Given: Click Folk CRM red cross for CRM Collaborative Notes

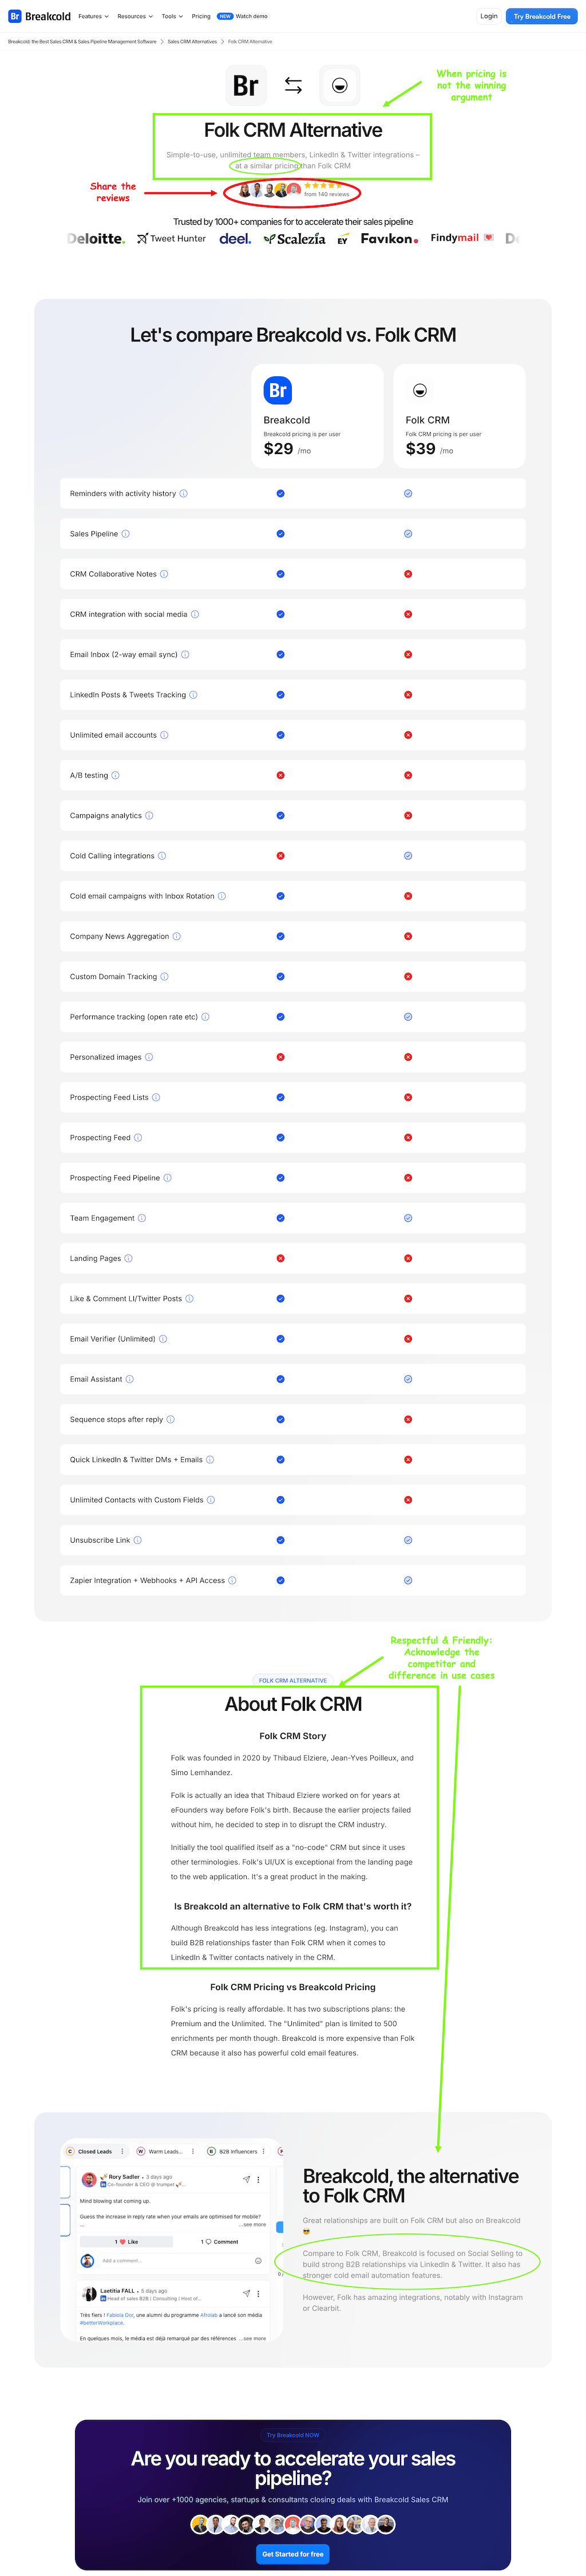Looking at the screenshot, I should (408, 574).
